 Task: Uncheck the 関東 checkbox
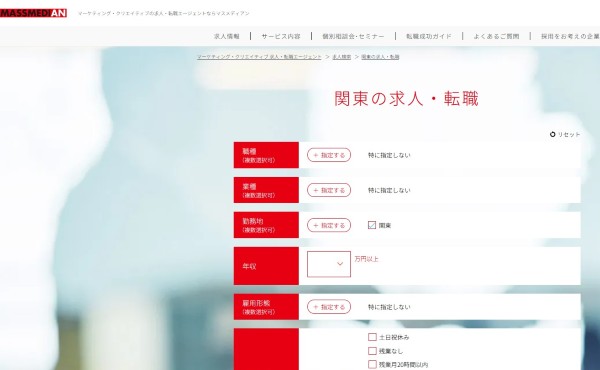372,225
